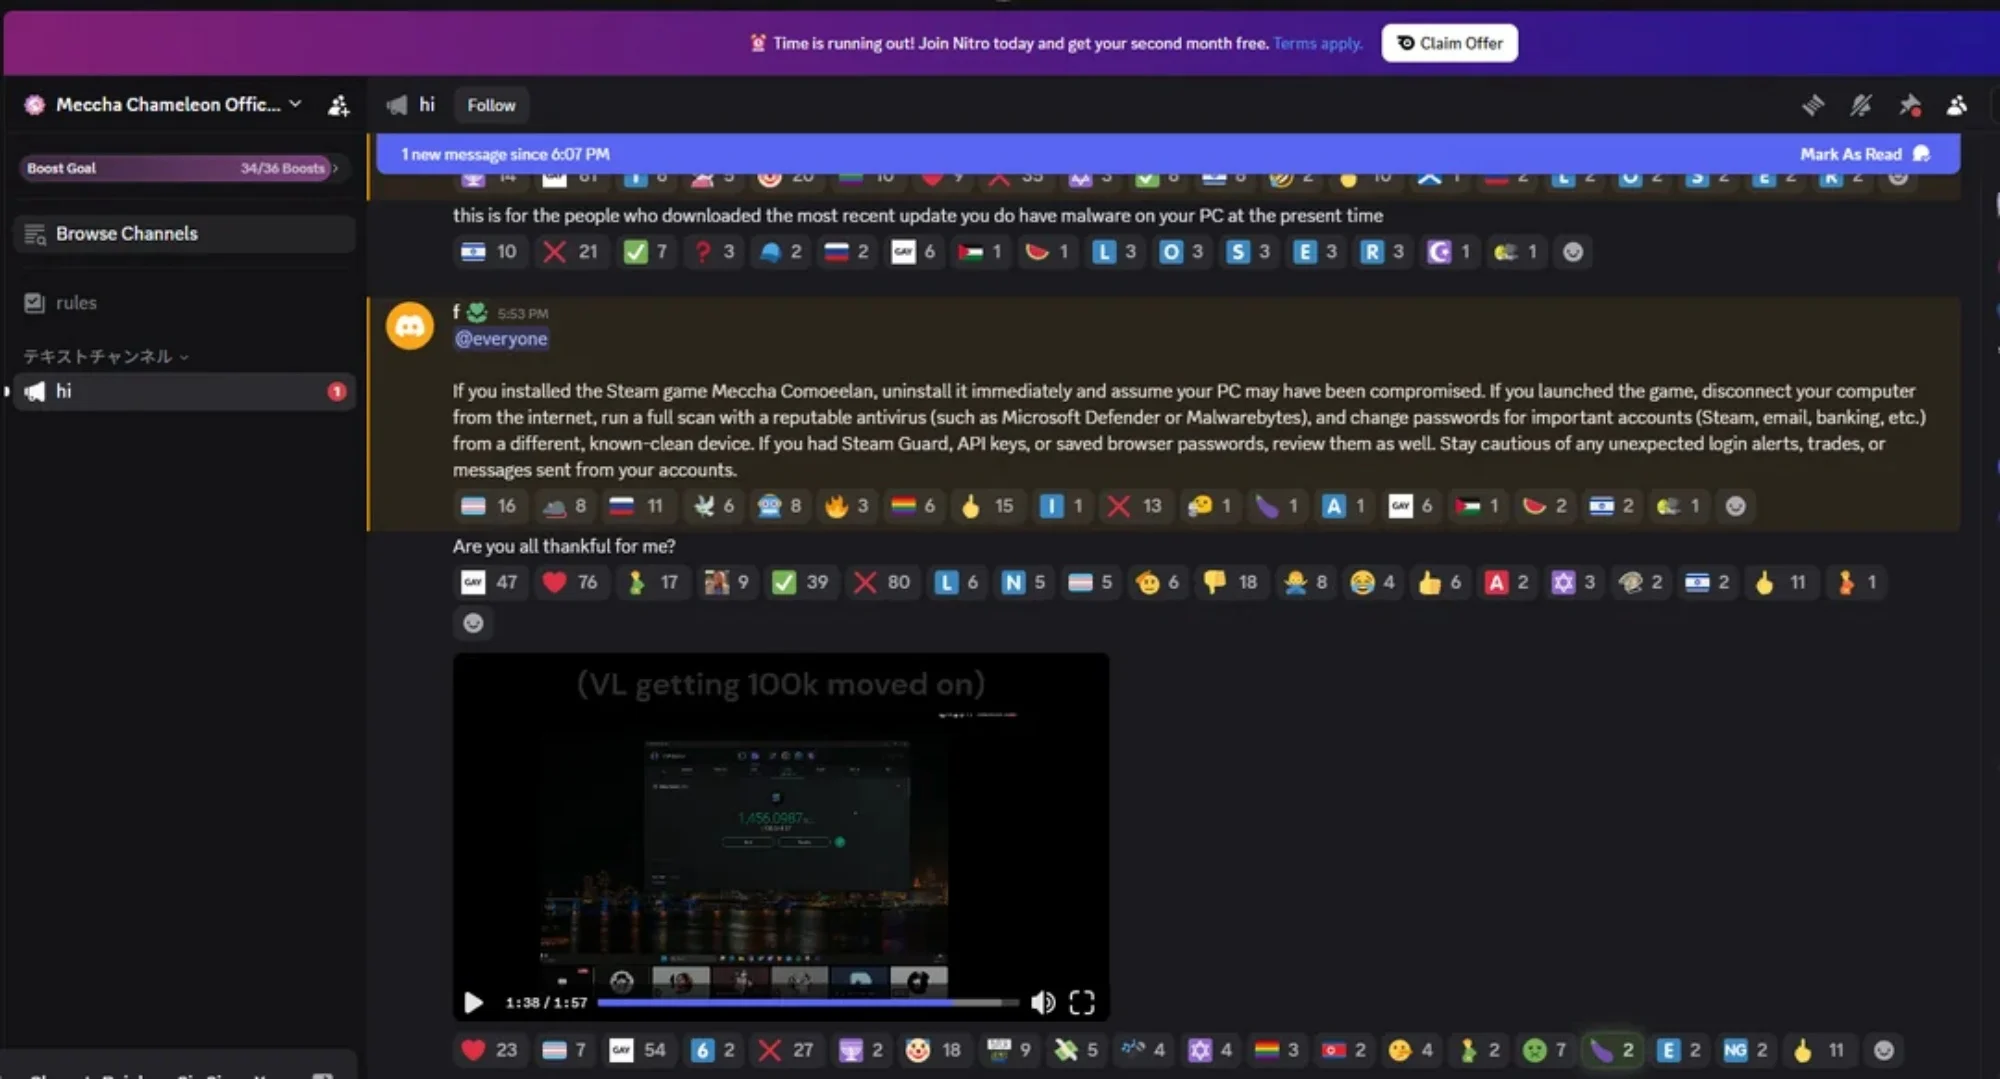2000x1079 pixels.
Task: Enter fullscreen on the video player
Action: [x=1082, y=1002]
